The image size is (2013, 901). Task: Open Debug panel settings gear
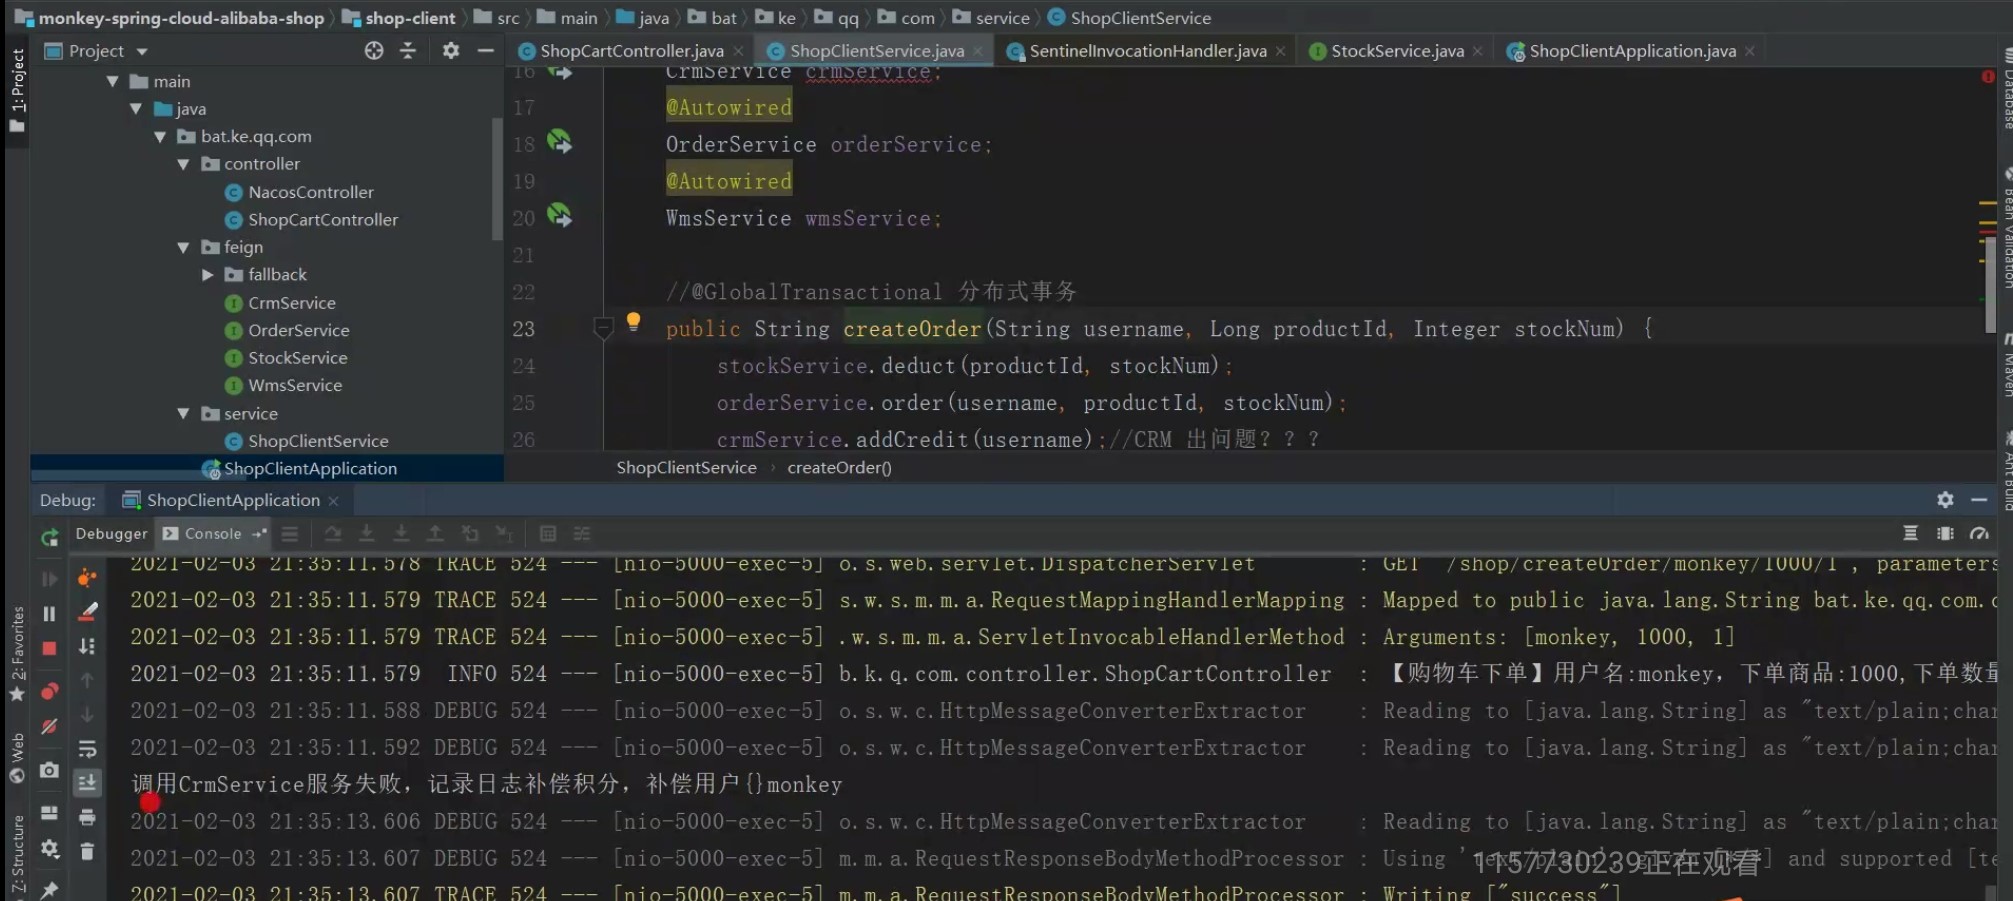tap(1945, 499)
